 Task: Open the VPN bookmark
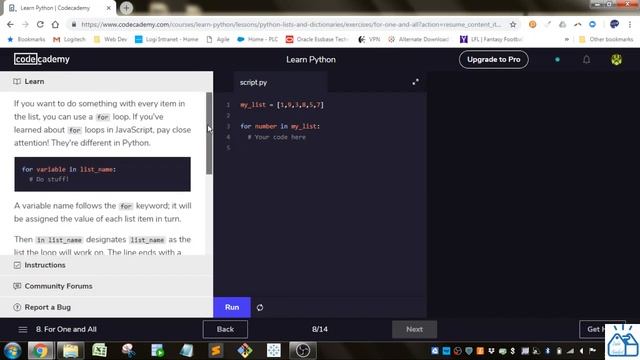(x=369, y=39)
